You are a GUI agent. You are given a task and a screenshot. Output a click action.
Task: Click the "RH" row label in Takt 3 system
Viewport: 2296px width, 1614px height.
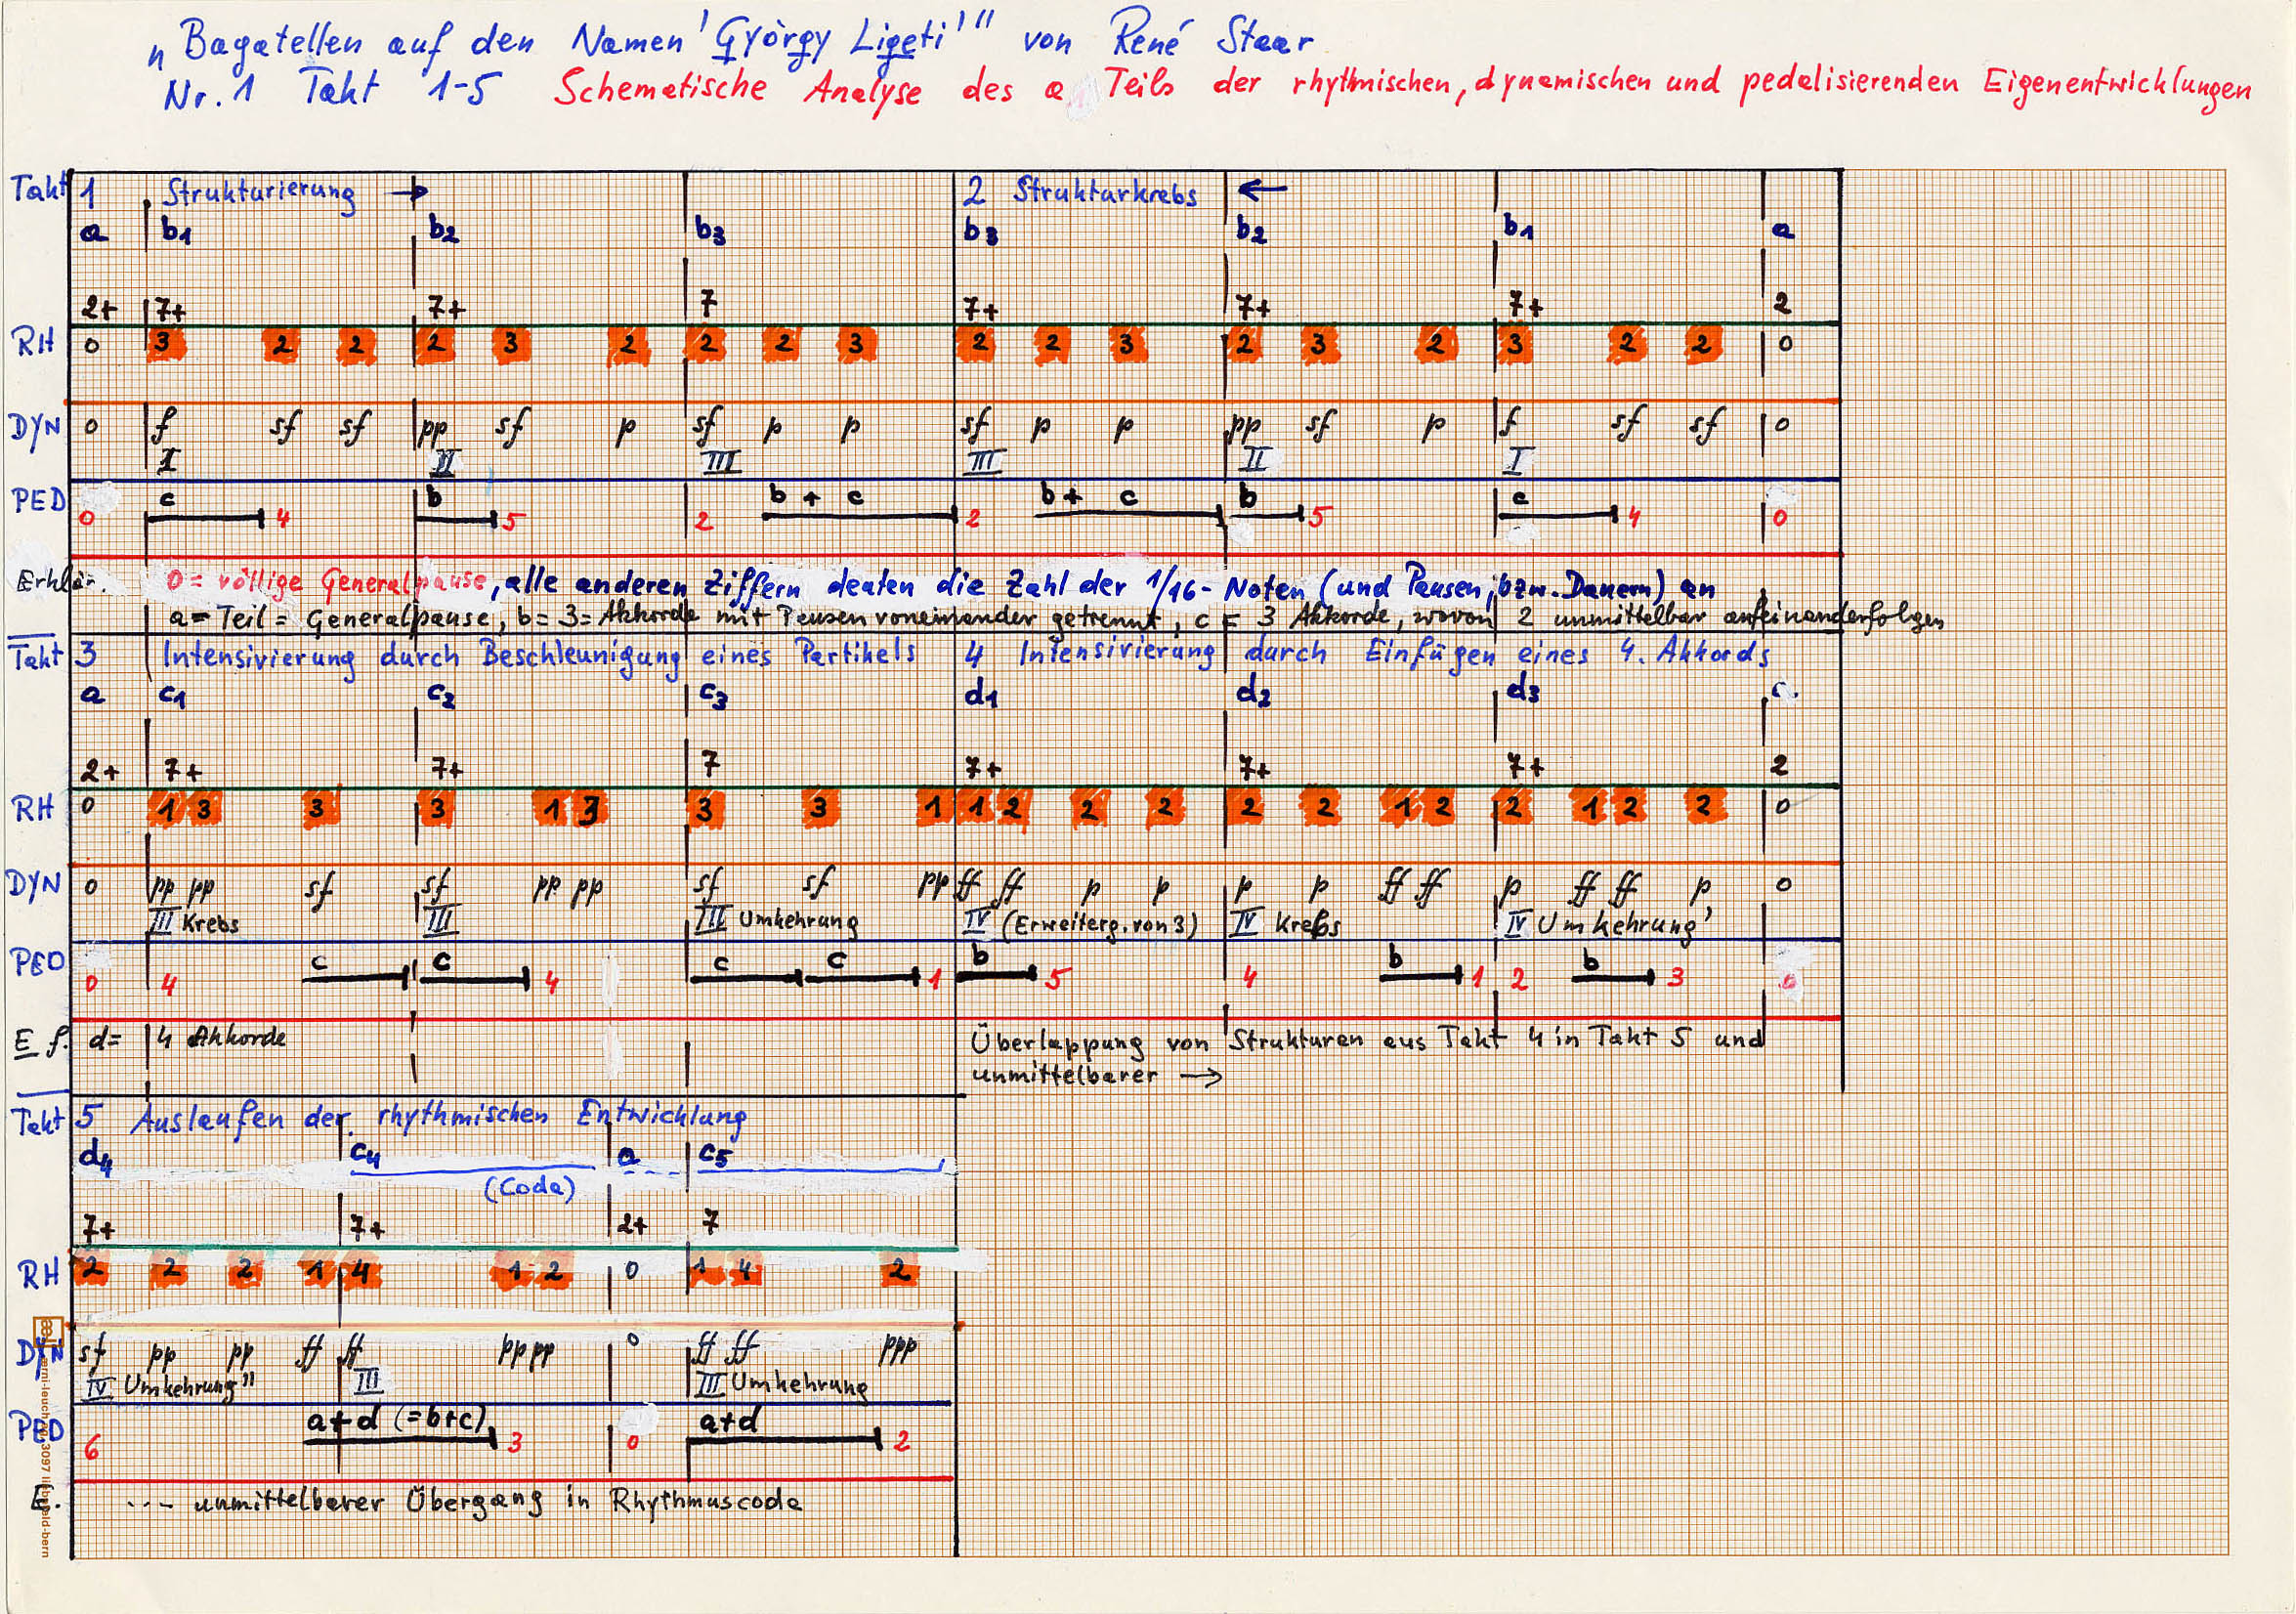pos(36,808)
